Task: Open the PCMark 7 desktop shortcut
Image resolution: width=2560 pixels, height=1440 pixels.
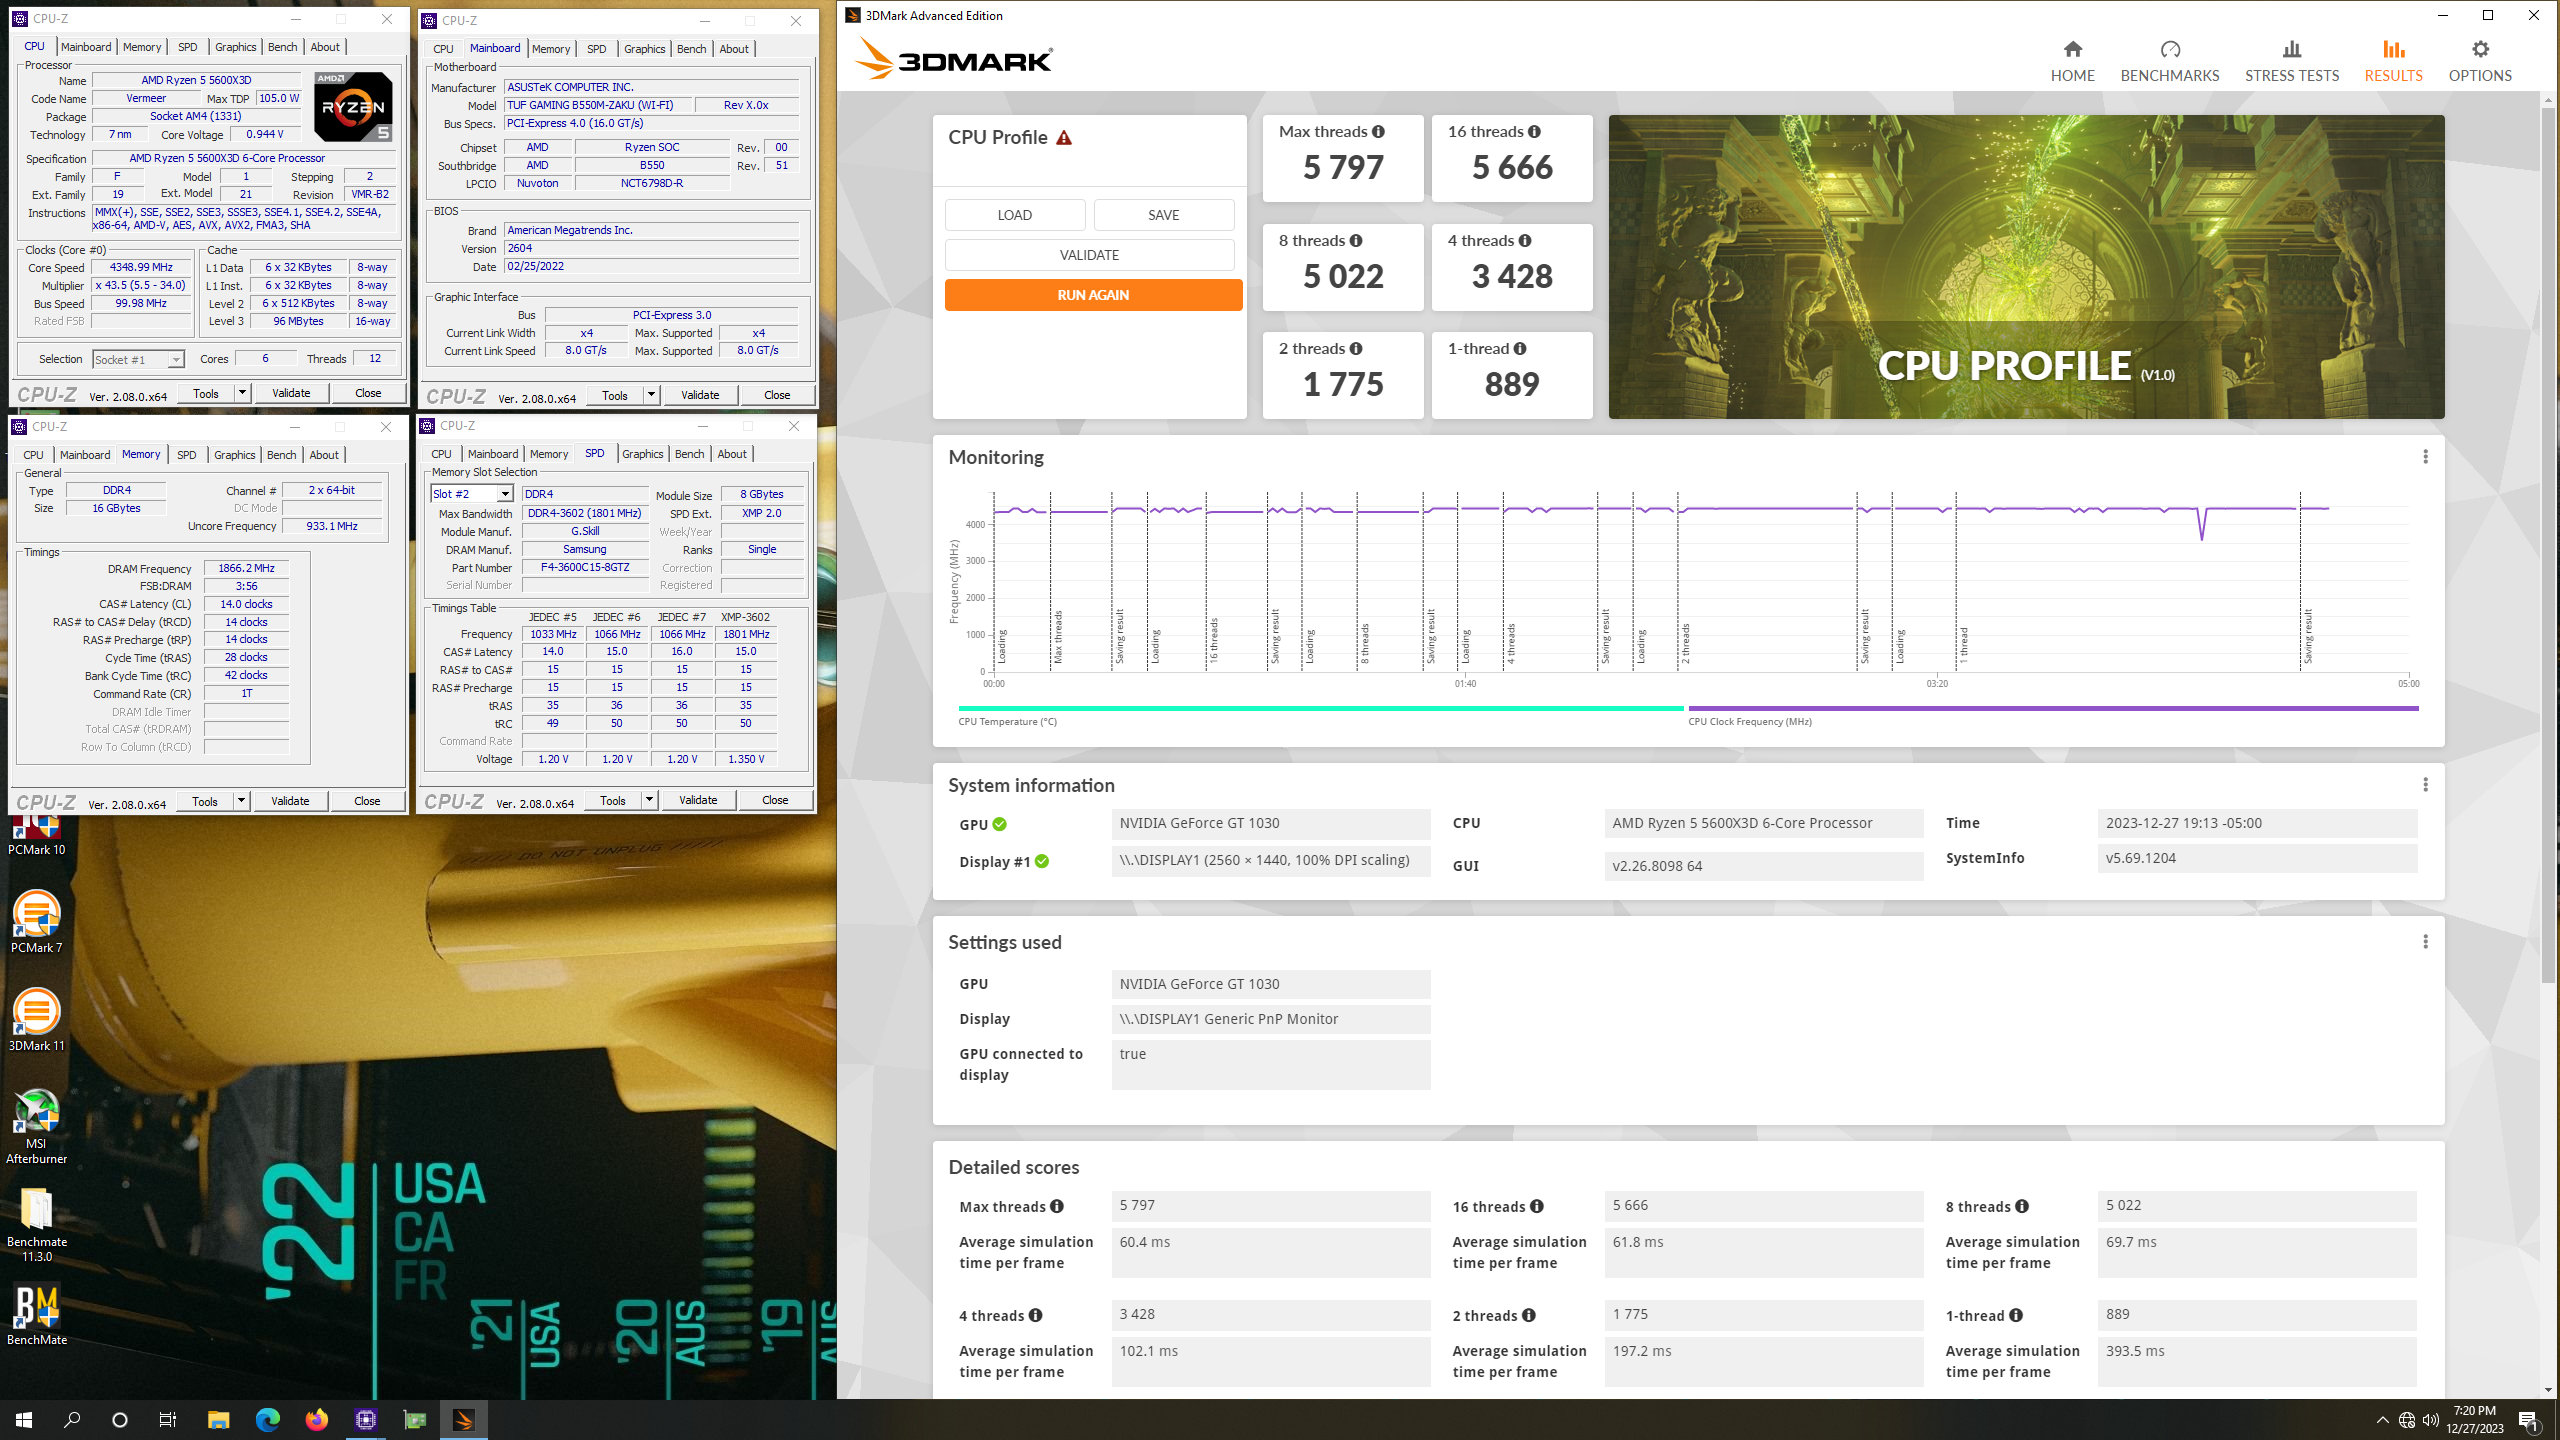Action: [36, 921]
